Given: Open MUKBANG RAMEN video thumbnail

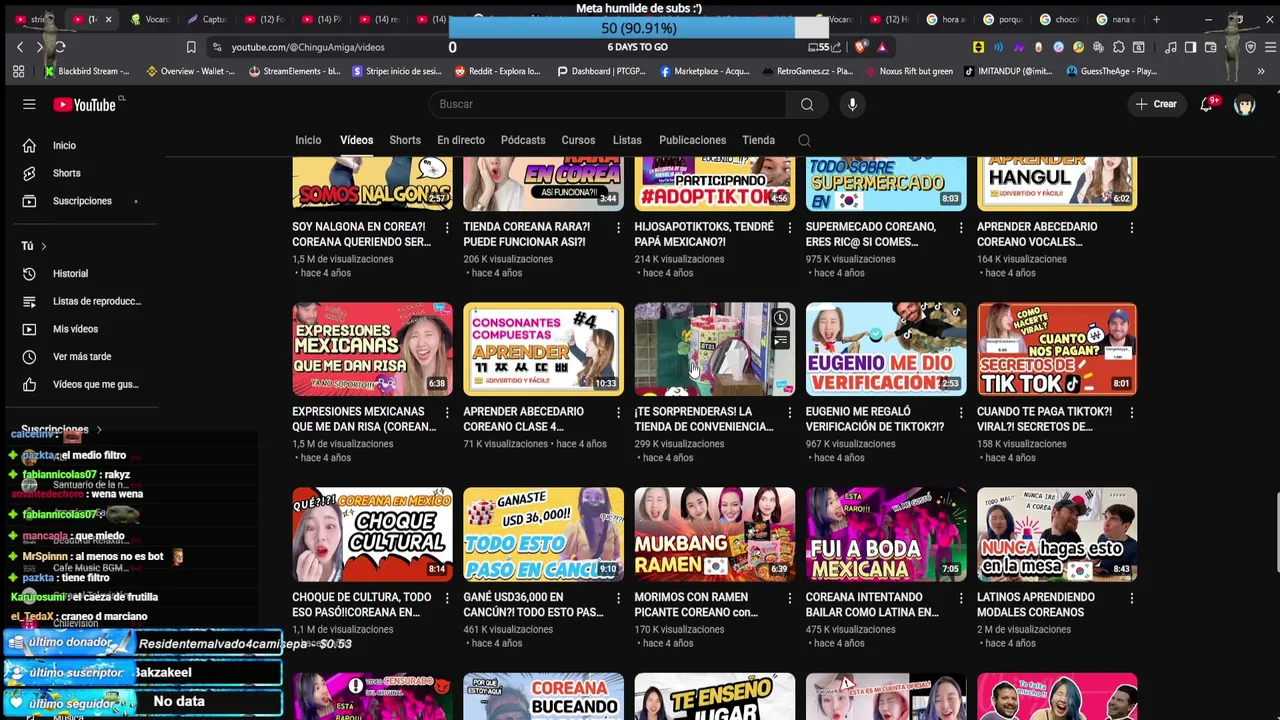Looking at the screenshot, I should pyautogui.click(x=714, y=534).
